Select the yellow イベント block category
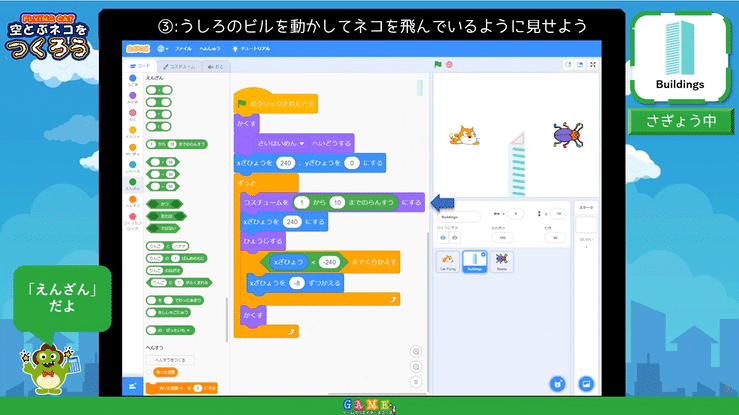 point(133,132)
